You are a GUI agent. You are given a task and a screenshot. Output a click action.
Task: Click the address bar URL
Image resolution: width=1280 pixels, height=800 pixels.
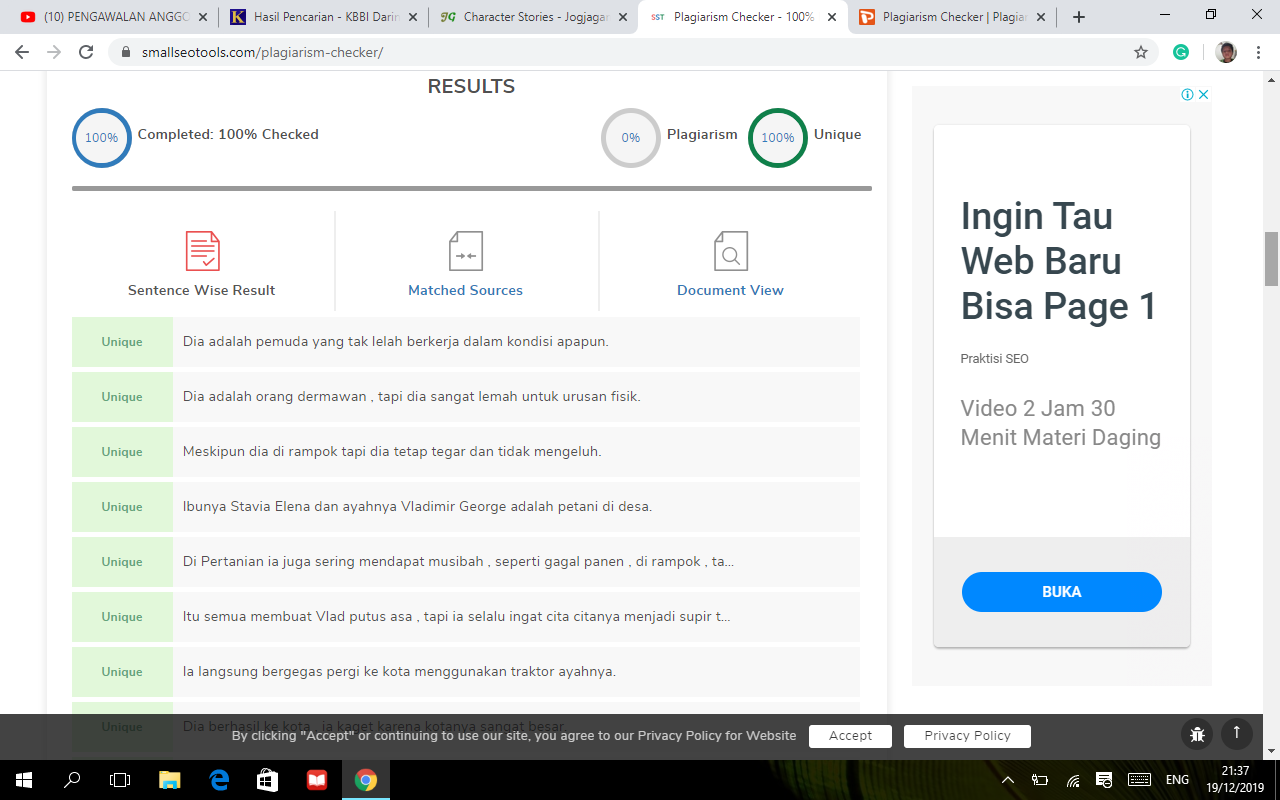pos(260,52)
